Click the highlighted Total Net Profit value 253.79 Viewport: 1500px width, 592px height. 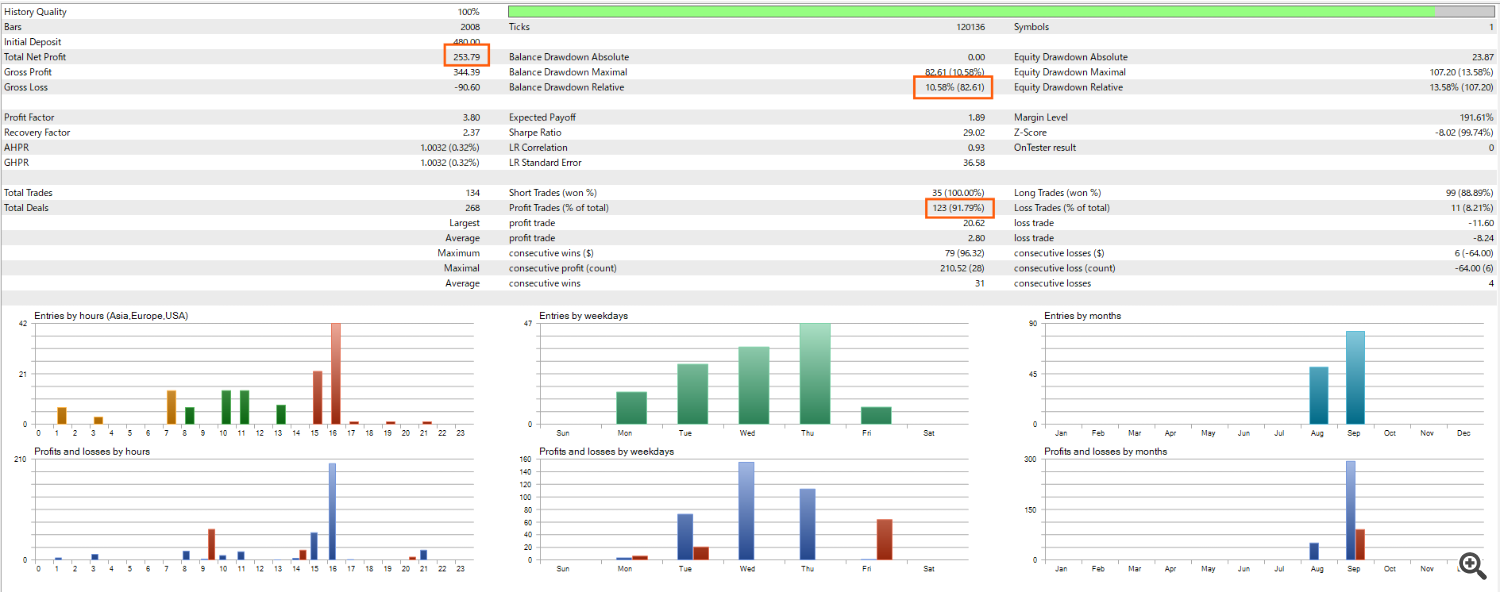tap(466, 57)
